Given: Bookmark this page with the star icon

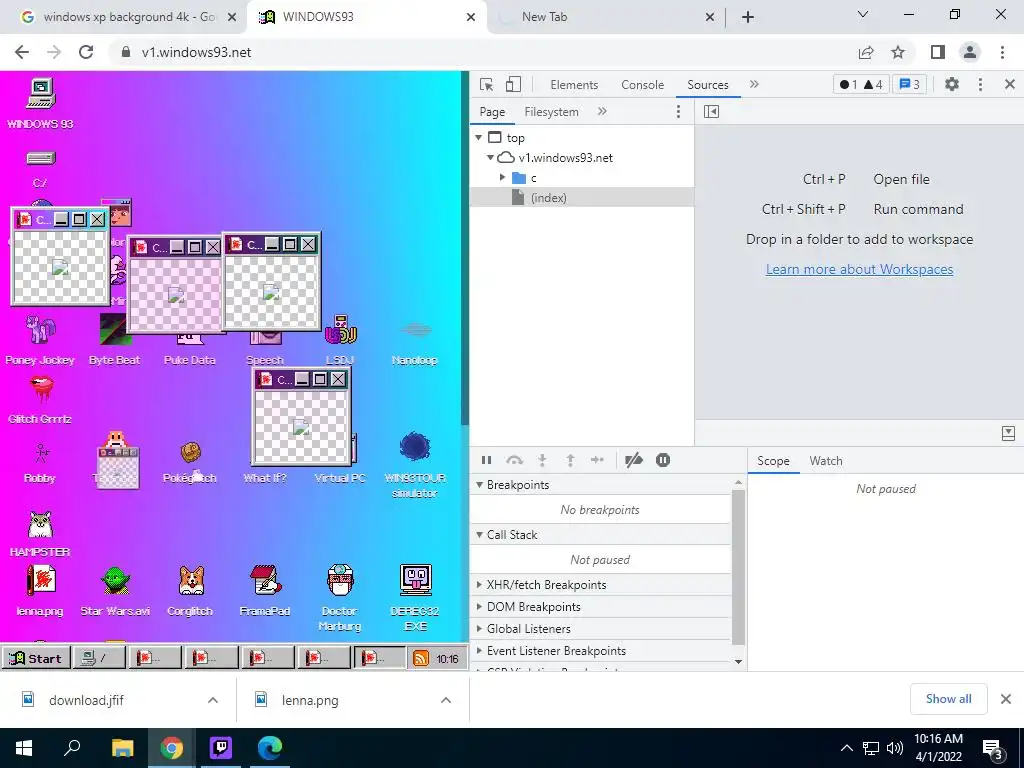Looking at the screenshot, I should 899,52.
